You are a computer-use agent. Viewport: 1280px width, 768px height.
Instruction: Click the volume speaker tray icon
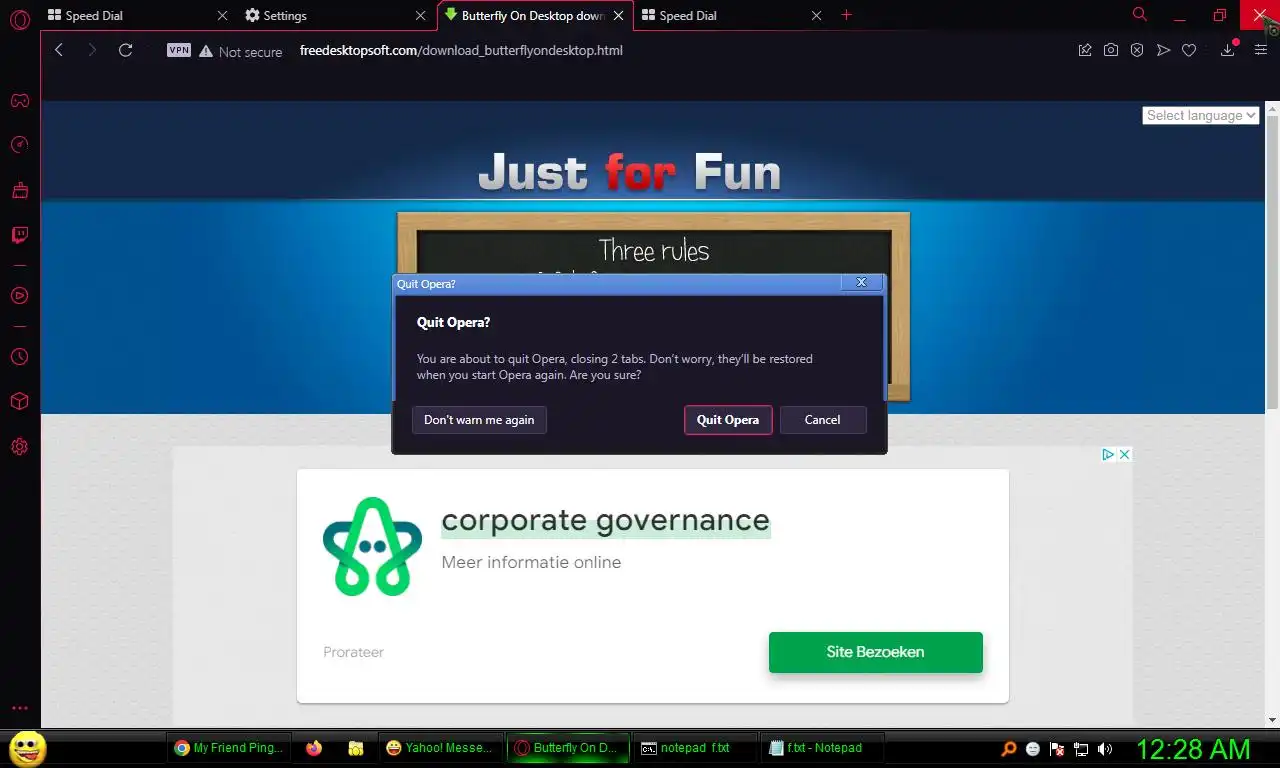tap(1105, 748)
